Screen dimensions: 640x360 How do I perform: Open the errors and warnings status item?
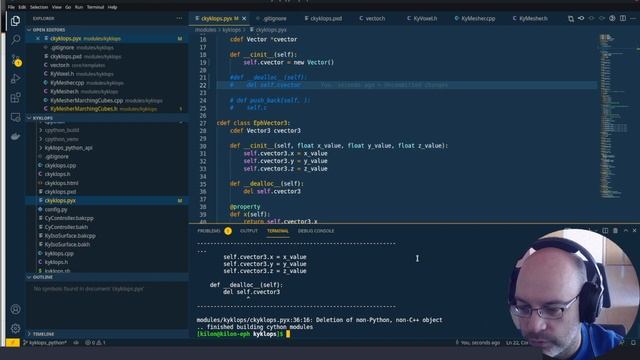point(95,342)
